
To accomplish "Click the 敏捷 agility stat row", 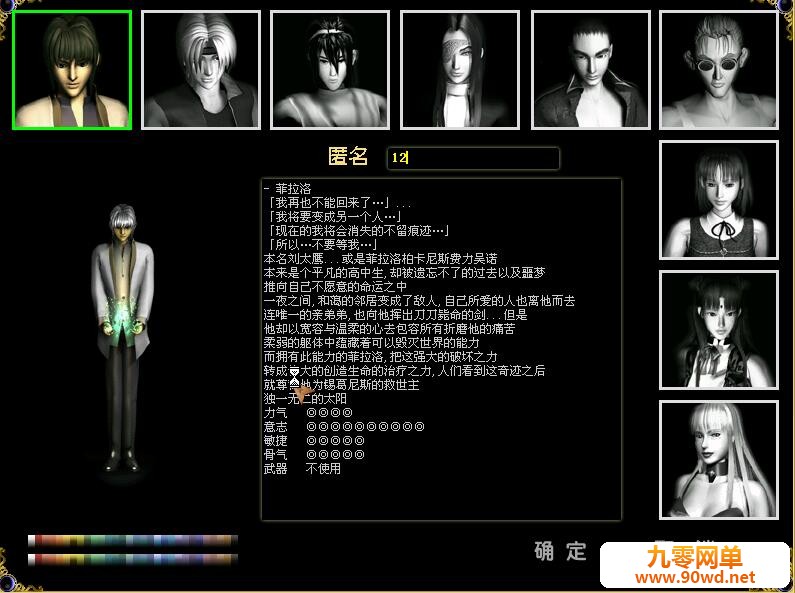I will tap(314, 440).
